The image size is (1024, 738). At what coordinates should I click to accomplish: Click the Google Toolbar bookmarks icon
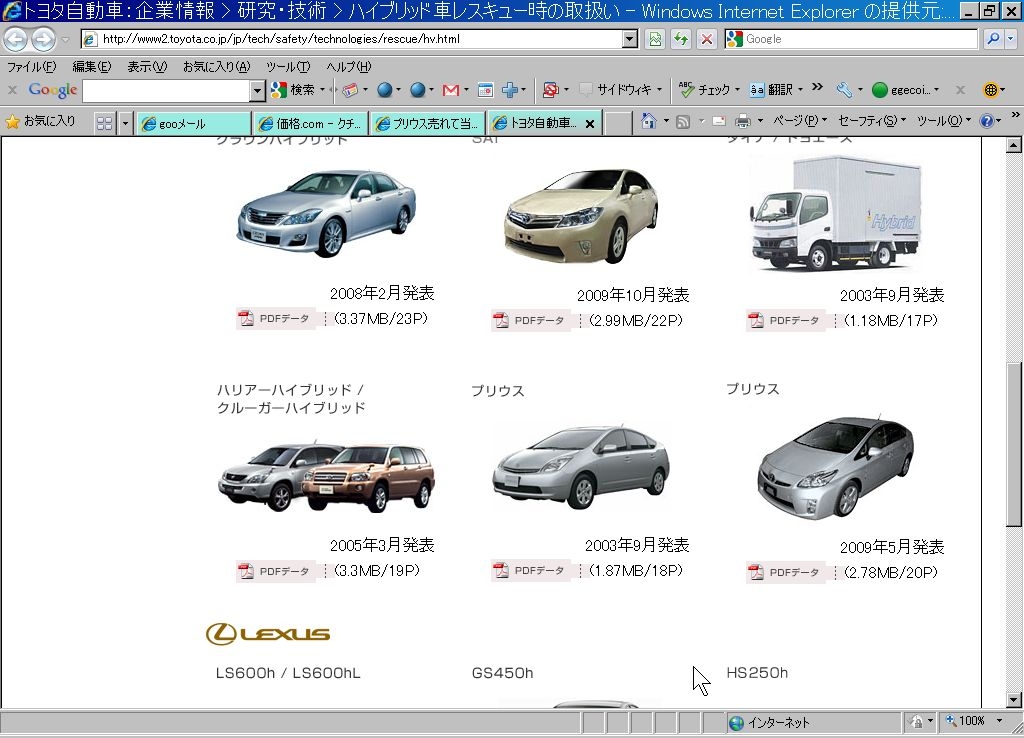(350, 90)
